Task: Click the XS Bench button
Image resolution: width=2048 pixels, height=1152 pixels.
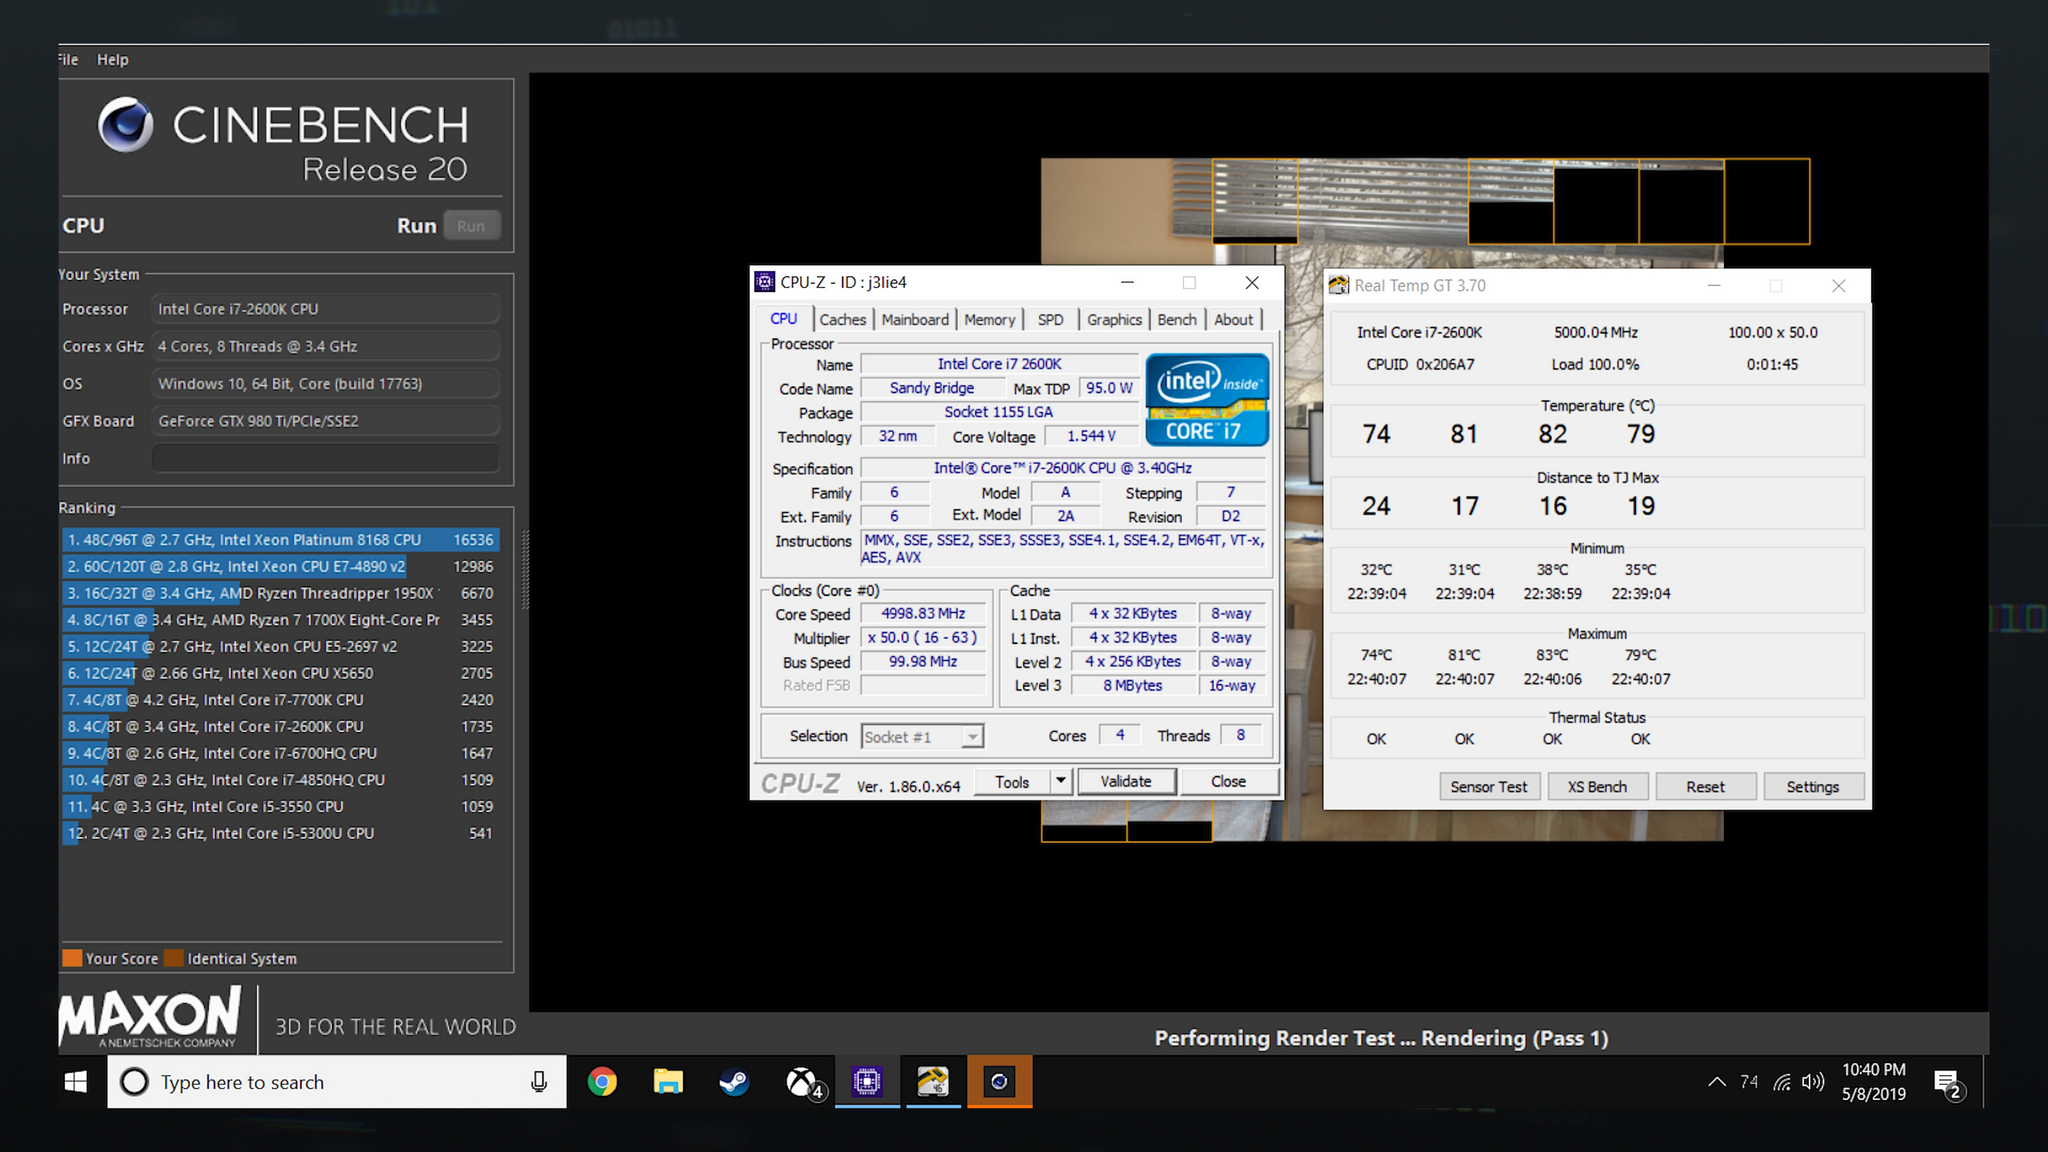Action: pyautogui.click(x=1597, y=787)
